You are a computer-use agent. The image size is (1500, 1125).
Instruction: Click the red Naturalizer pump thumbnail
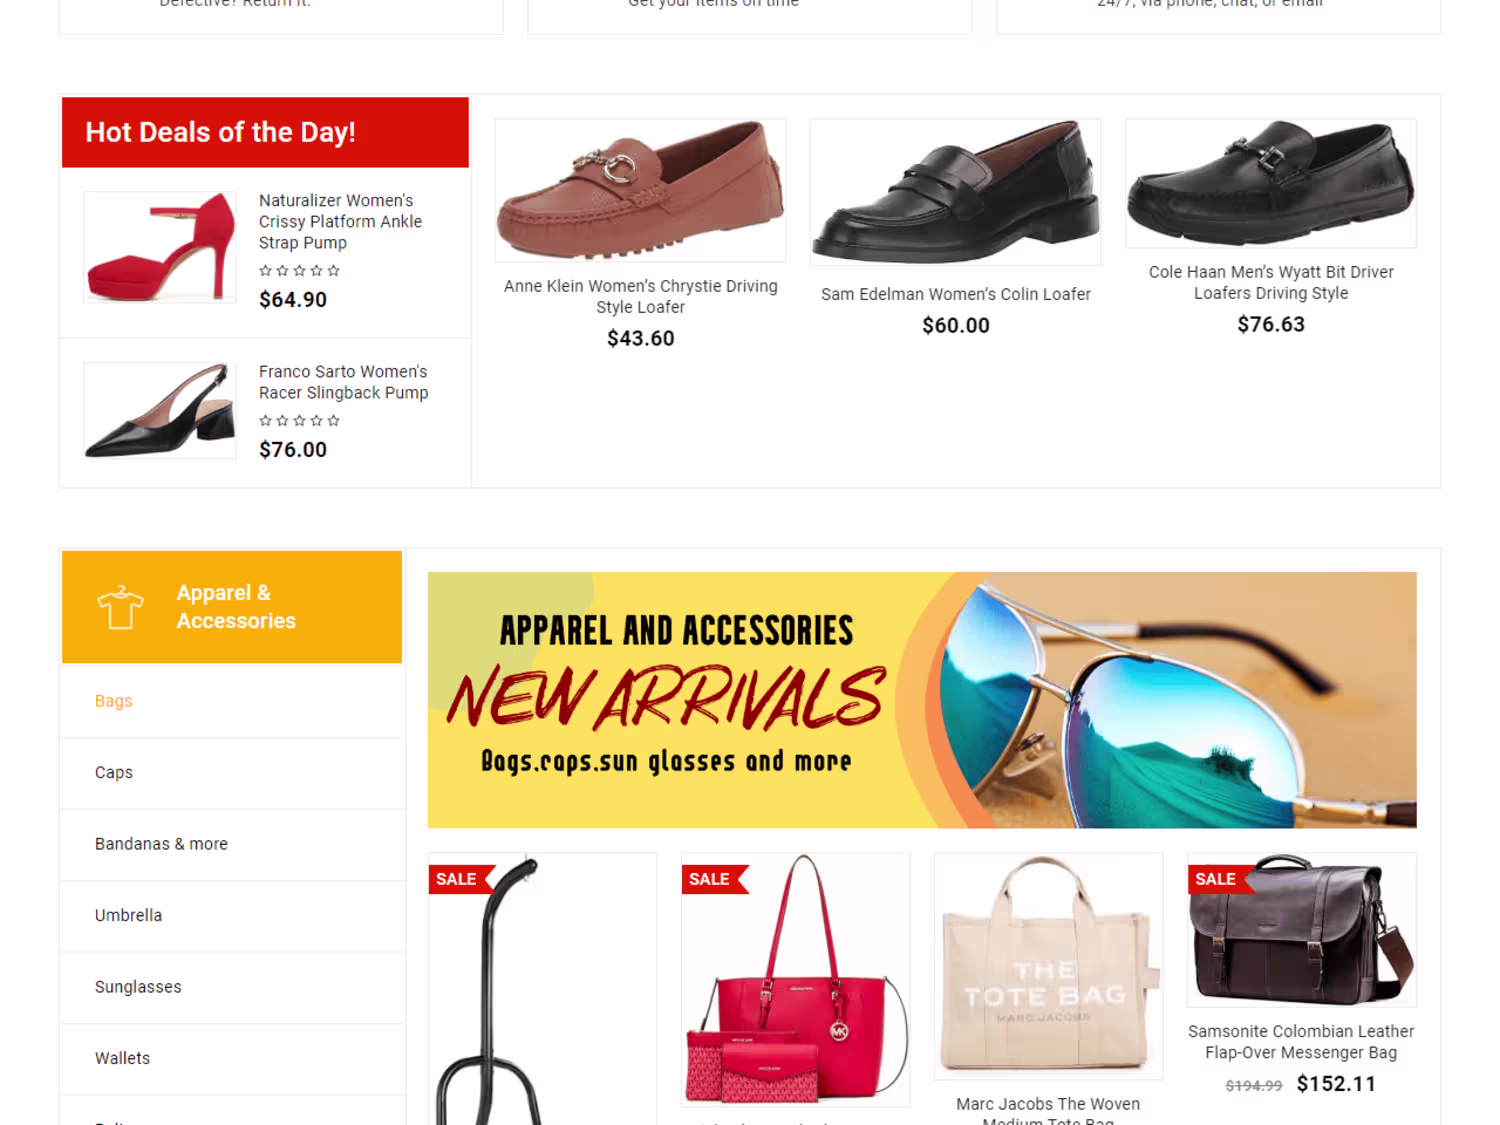coord(160,247)
